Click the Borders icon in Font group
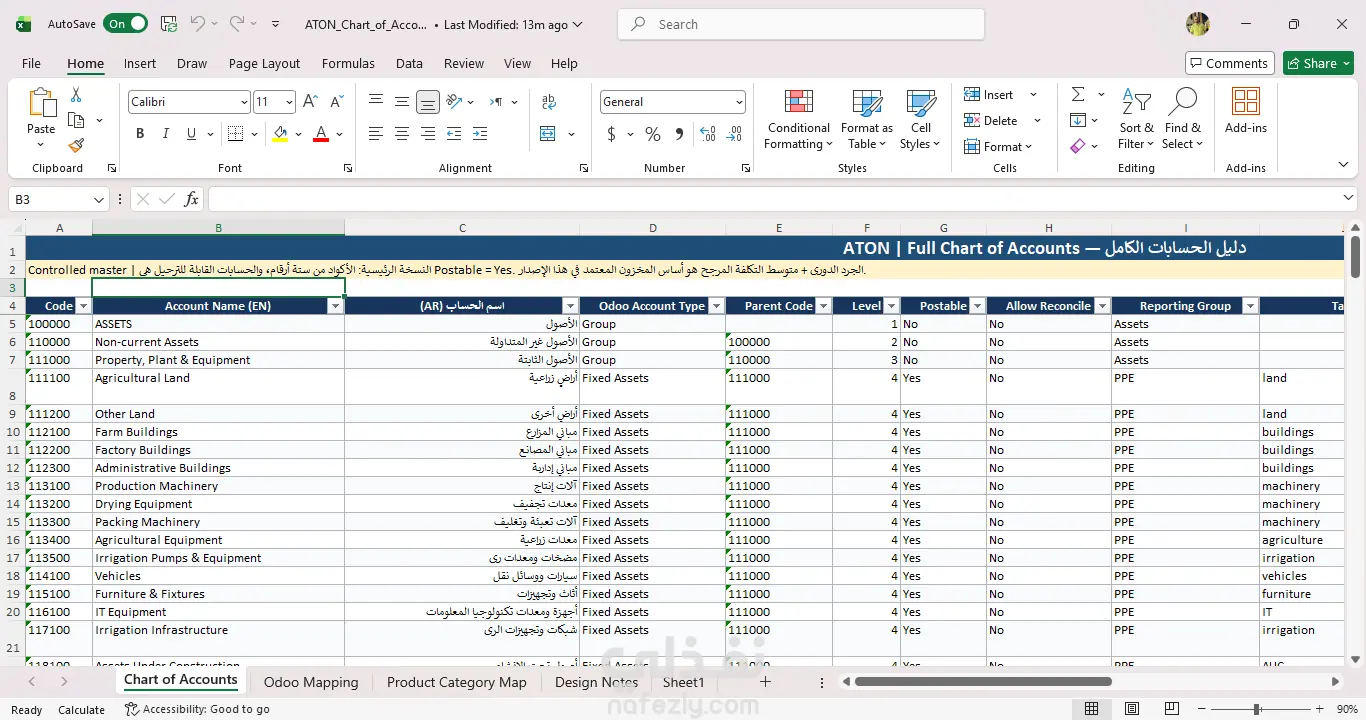 pos(235,134)
